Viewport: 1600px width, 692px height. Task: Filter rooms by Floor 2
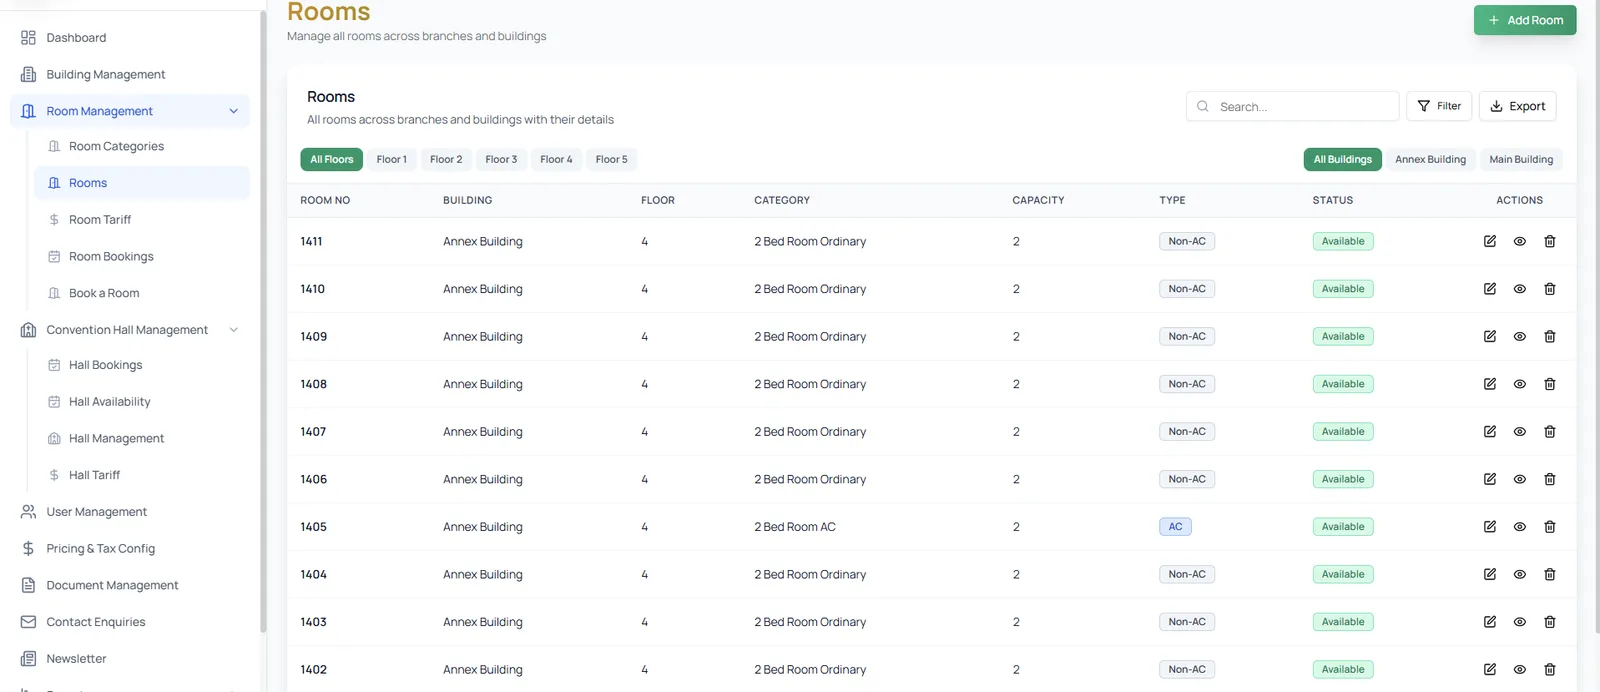446,159
